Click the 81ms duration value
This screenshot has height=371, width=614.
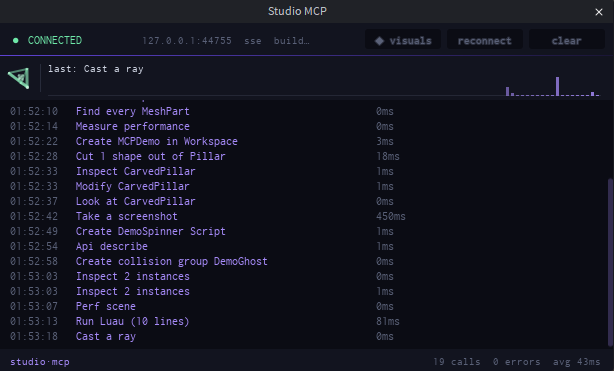tap(388, 321)
